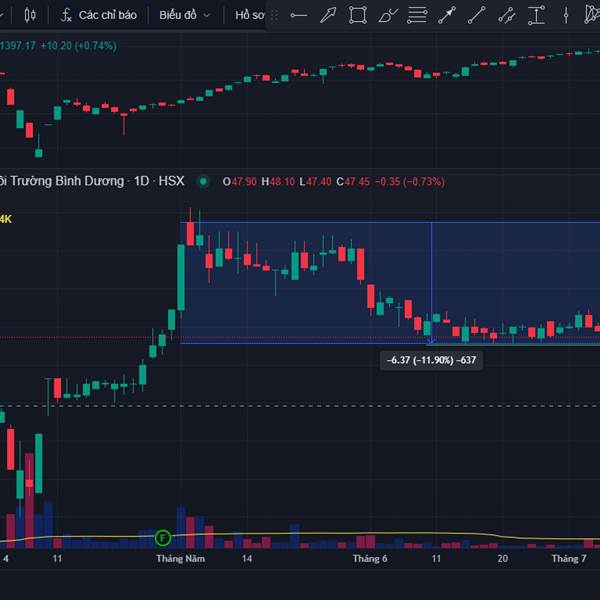Click the Tháng 6 date axis label
600x600 pixels.
tap(370, 559)
